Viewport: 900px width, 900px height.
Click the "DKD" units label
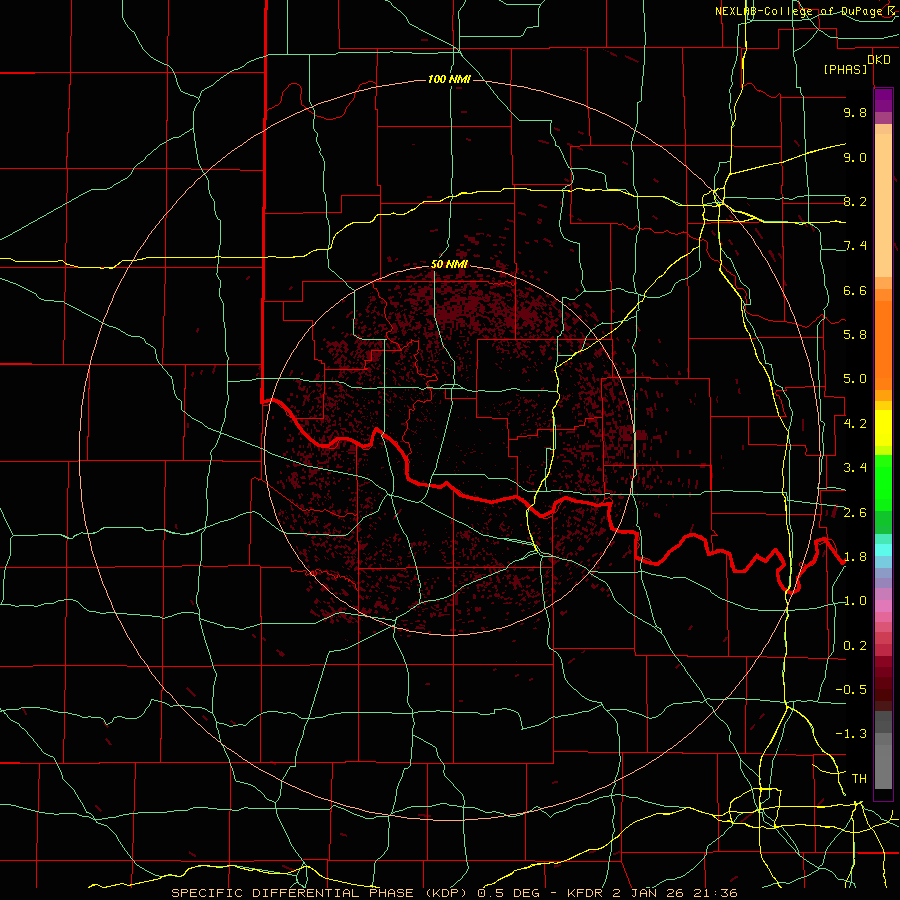[x=879, y=60]
